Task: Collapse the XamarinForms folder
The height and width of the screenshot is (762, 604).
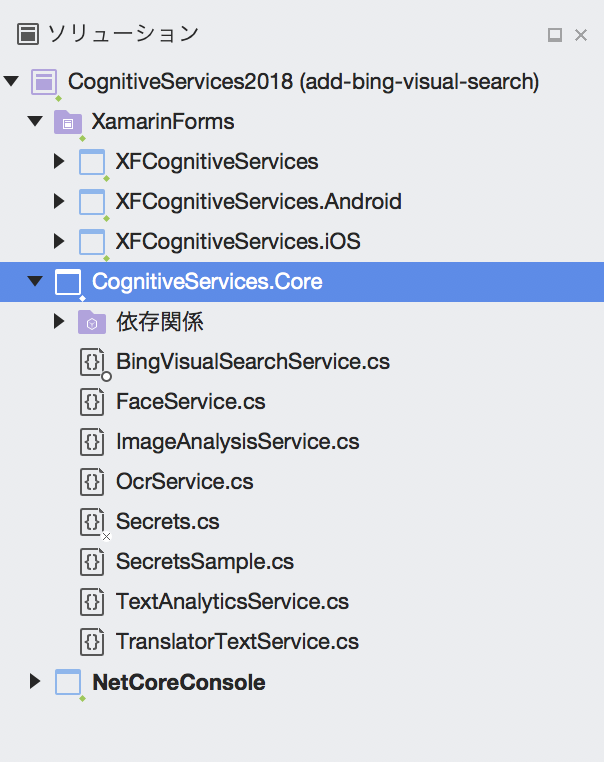Action: click(35, 121)
